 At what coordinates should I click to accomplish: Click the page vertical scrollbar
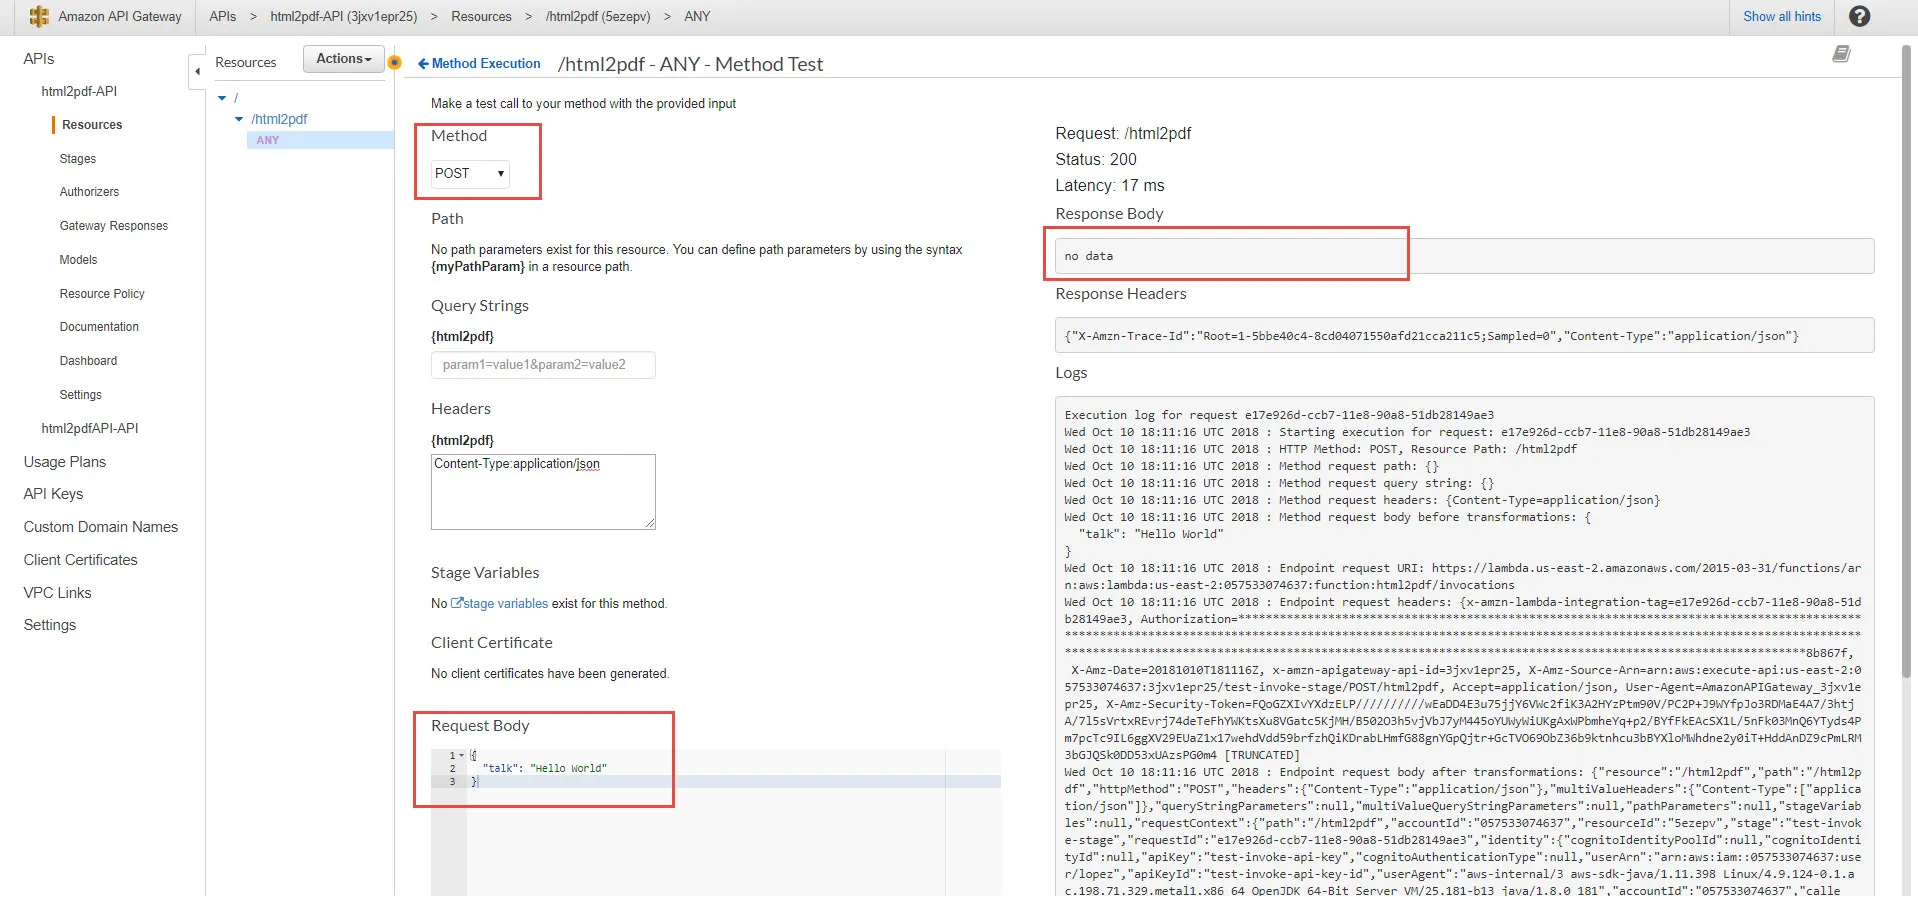pos(1908,360)
